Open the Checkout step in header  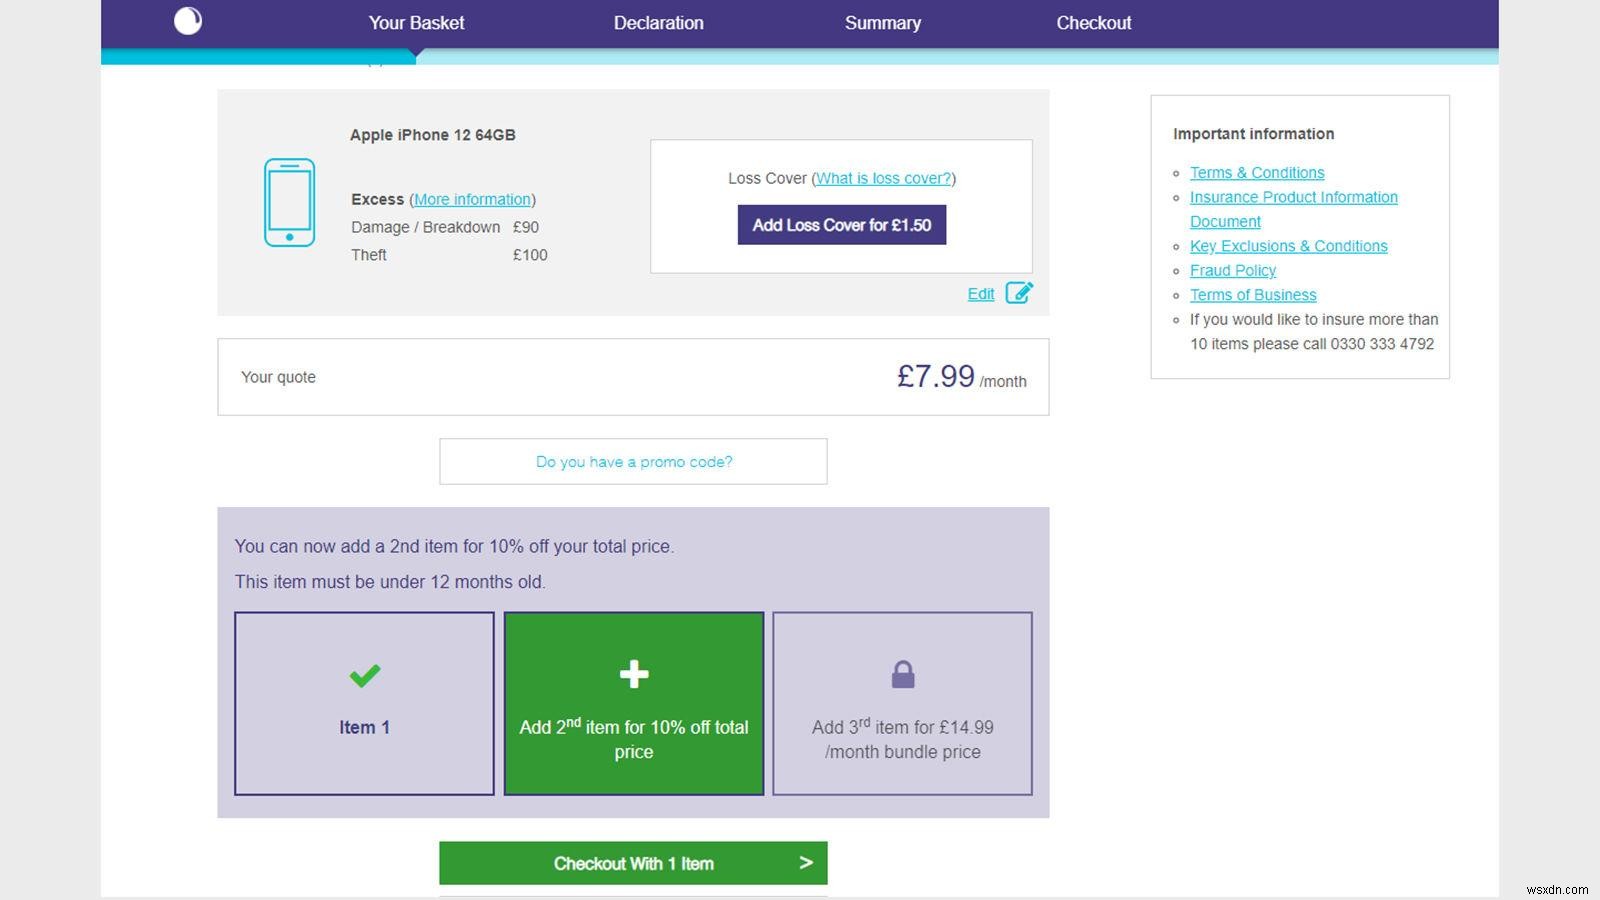click(x=1093, y=23)
